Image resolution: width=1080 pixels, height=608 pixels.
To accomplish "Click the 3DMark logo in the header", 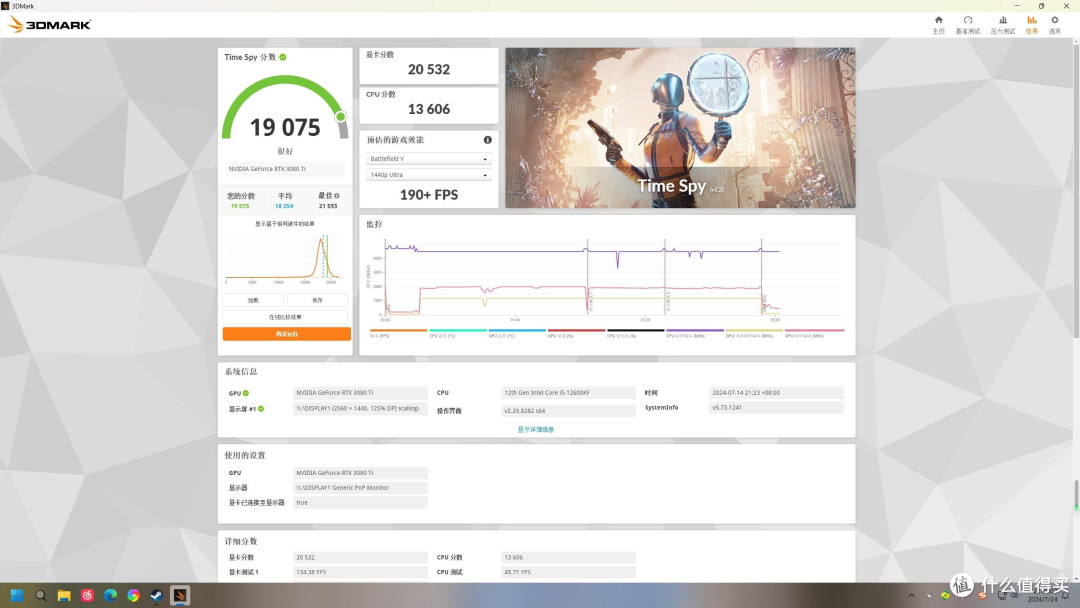I will [50, 25].
